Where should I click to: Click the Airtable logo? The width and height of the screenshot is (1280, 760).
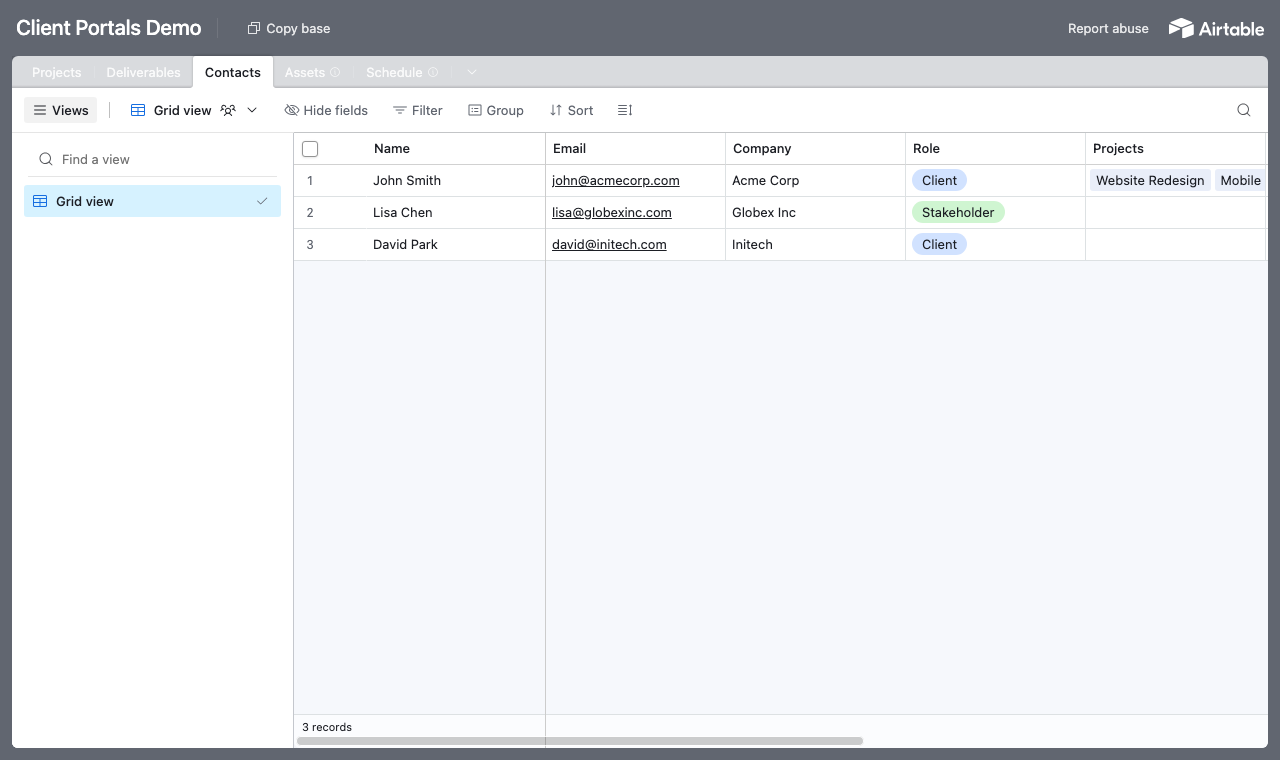1216,28
